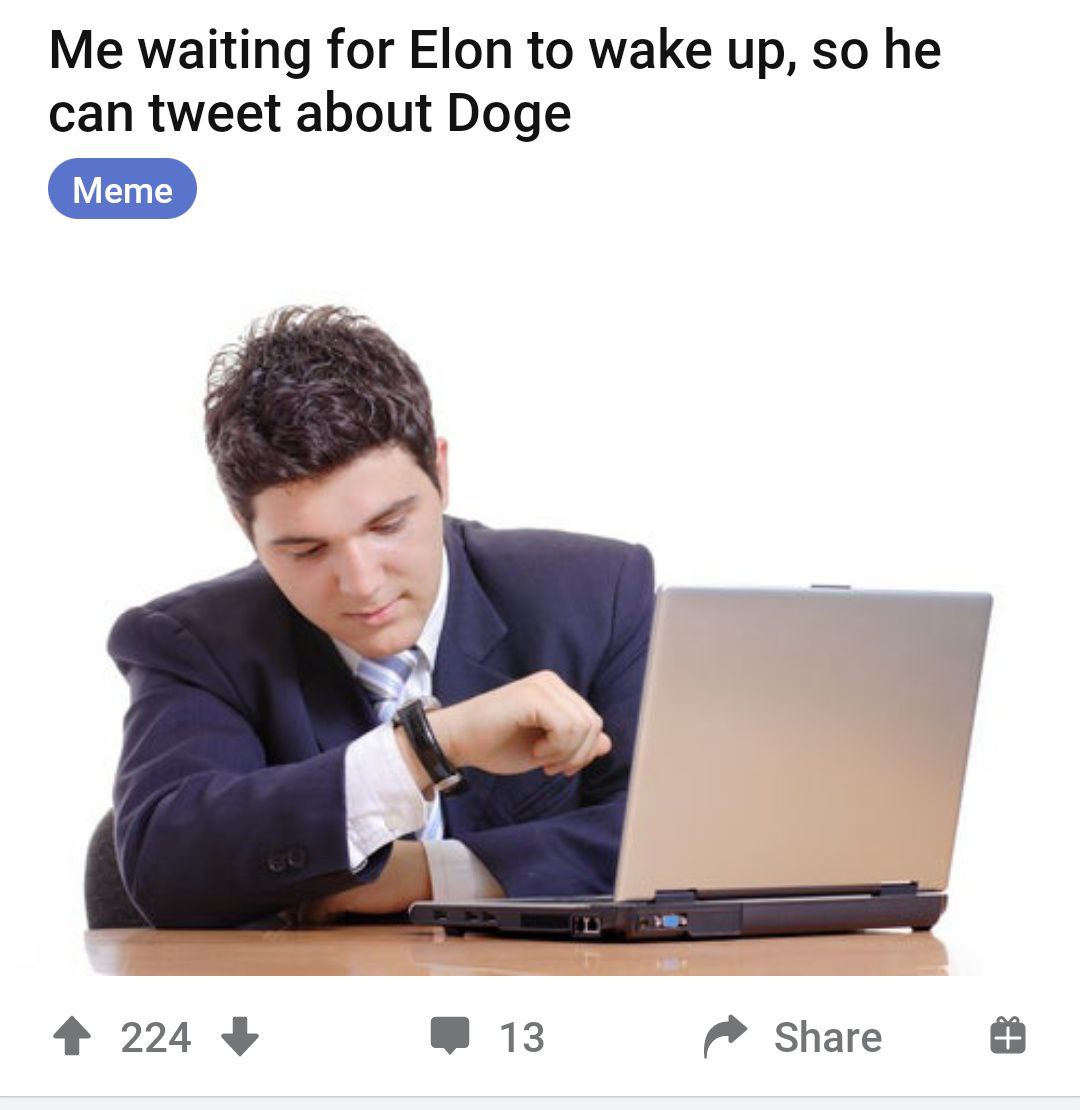
Task: Click the wooden desk surface in the photo
Action: point(517,953)
